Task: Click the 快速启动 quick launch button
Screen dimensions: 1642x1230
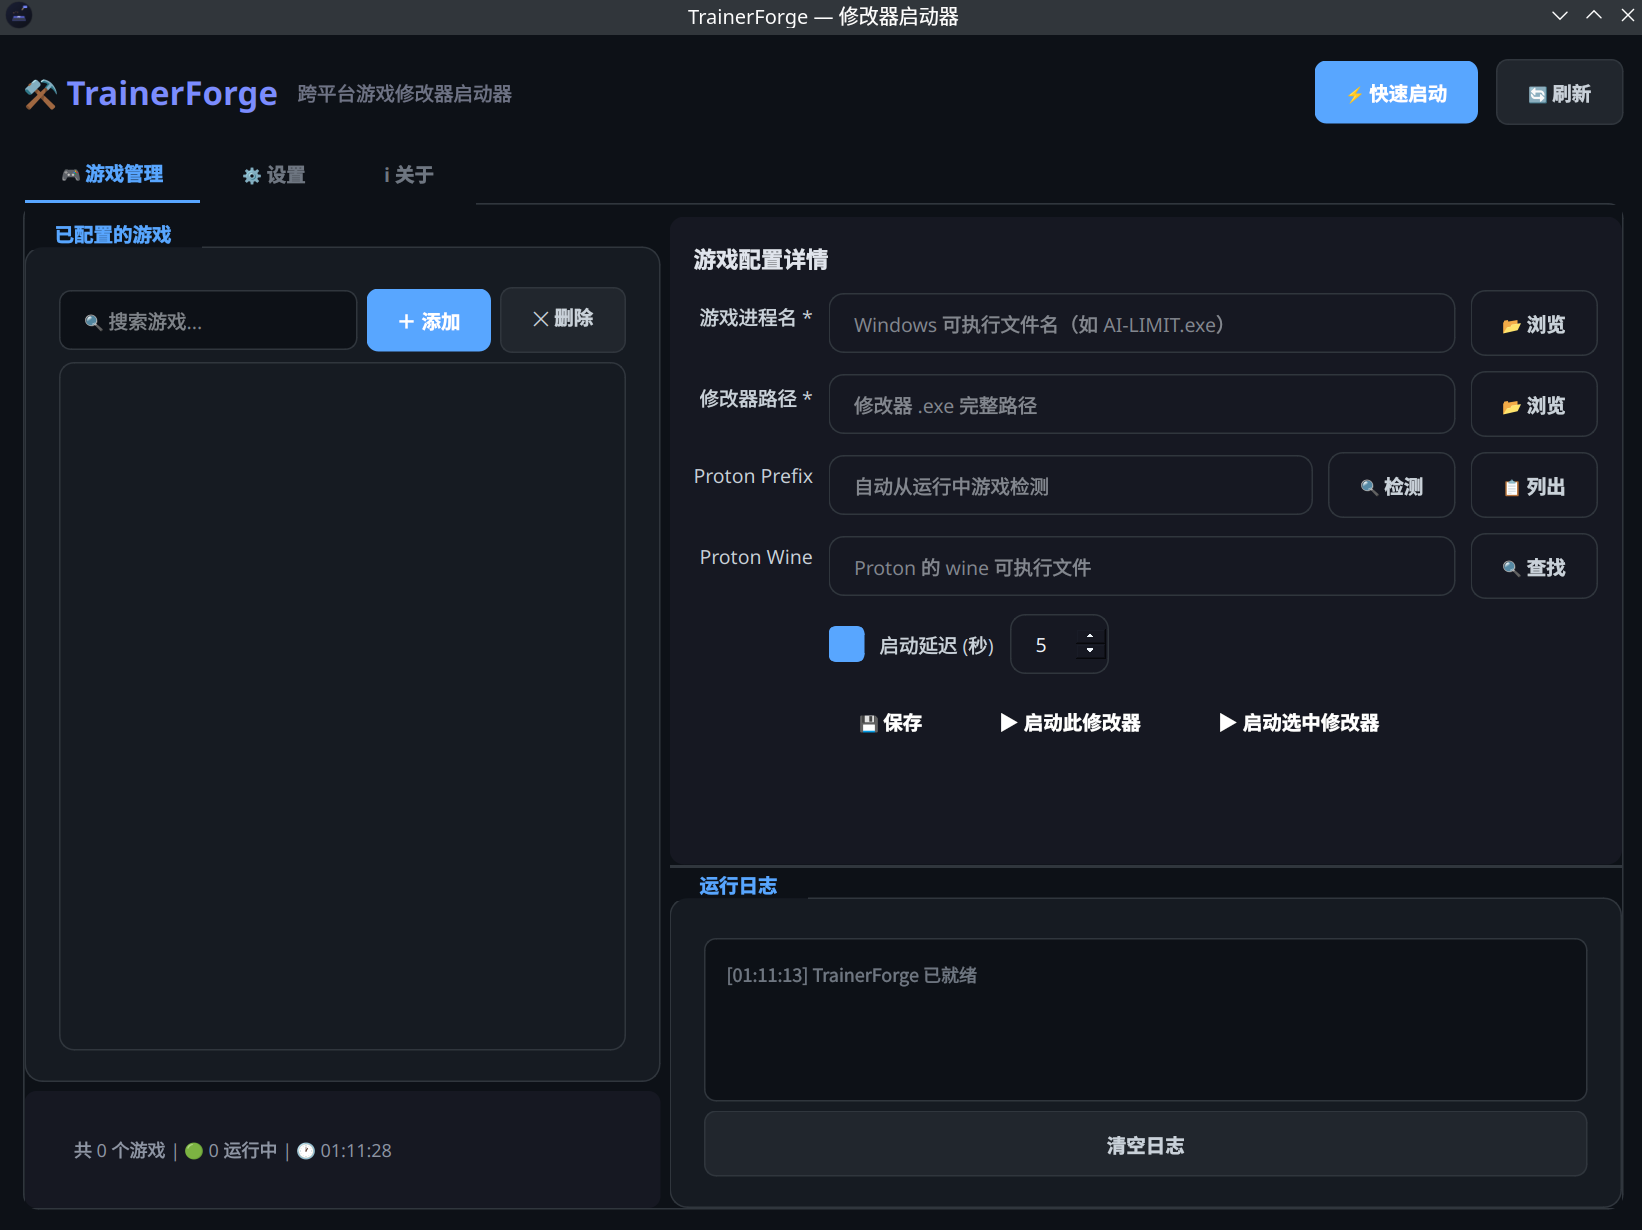Action: coord(1396,93)
